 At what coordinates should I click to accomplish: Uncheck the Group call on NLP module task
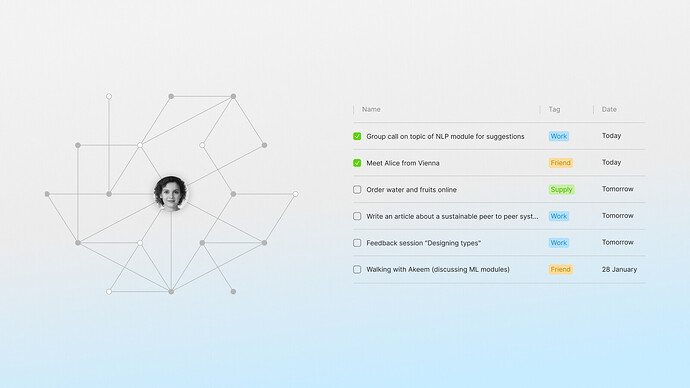357,136
